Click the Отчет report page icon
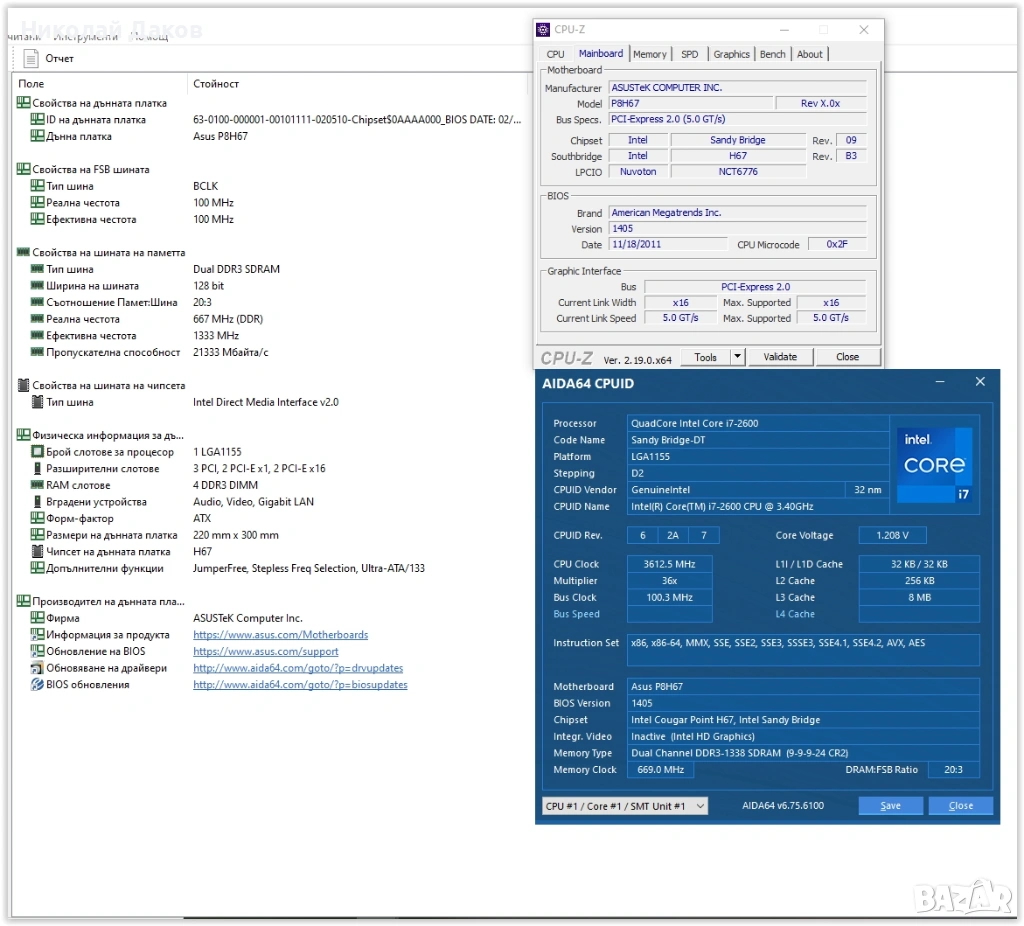Screen dimensions: 1024x926 tap(31, 59)
